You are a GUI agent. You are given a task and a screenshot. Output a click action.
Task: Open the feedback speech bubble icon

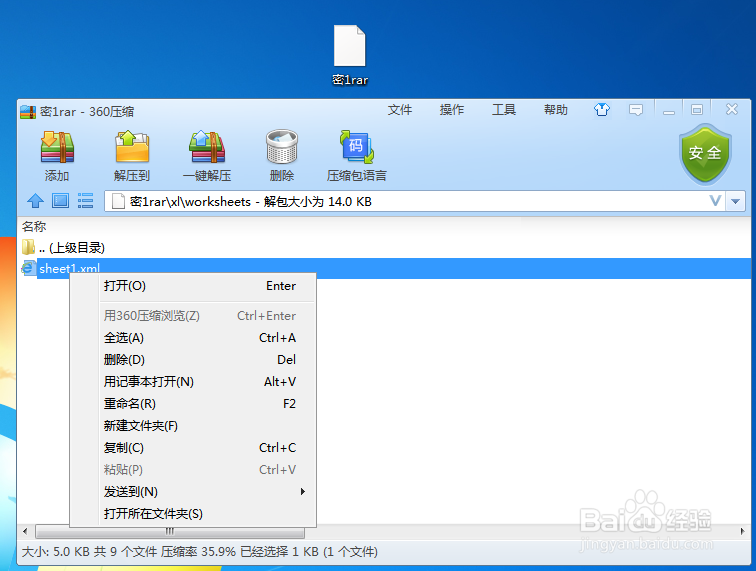636,110
